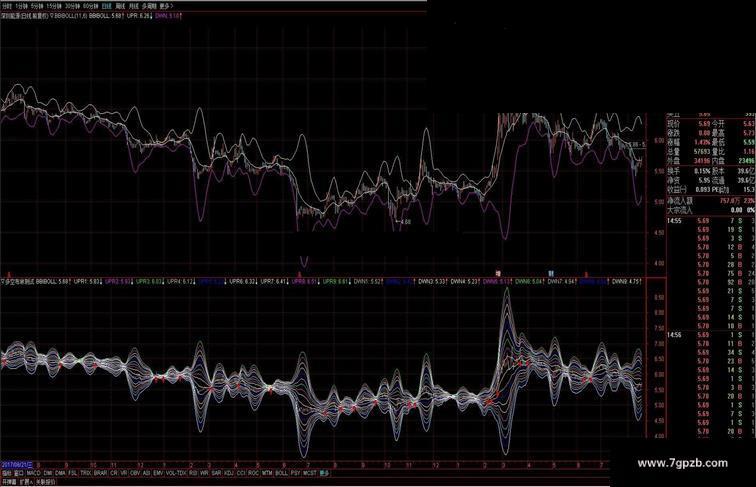Switch to the 月线 monthly tab
The height and width of the screenshot is (487, 756).
tap(134, 6)
